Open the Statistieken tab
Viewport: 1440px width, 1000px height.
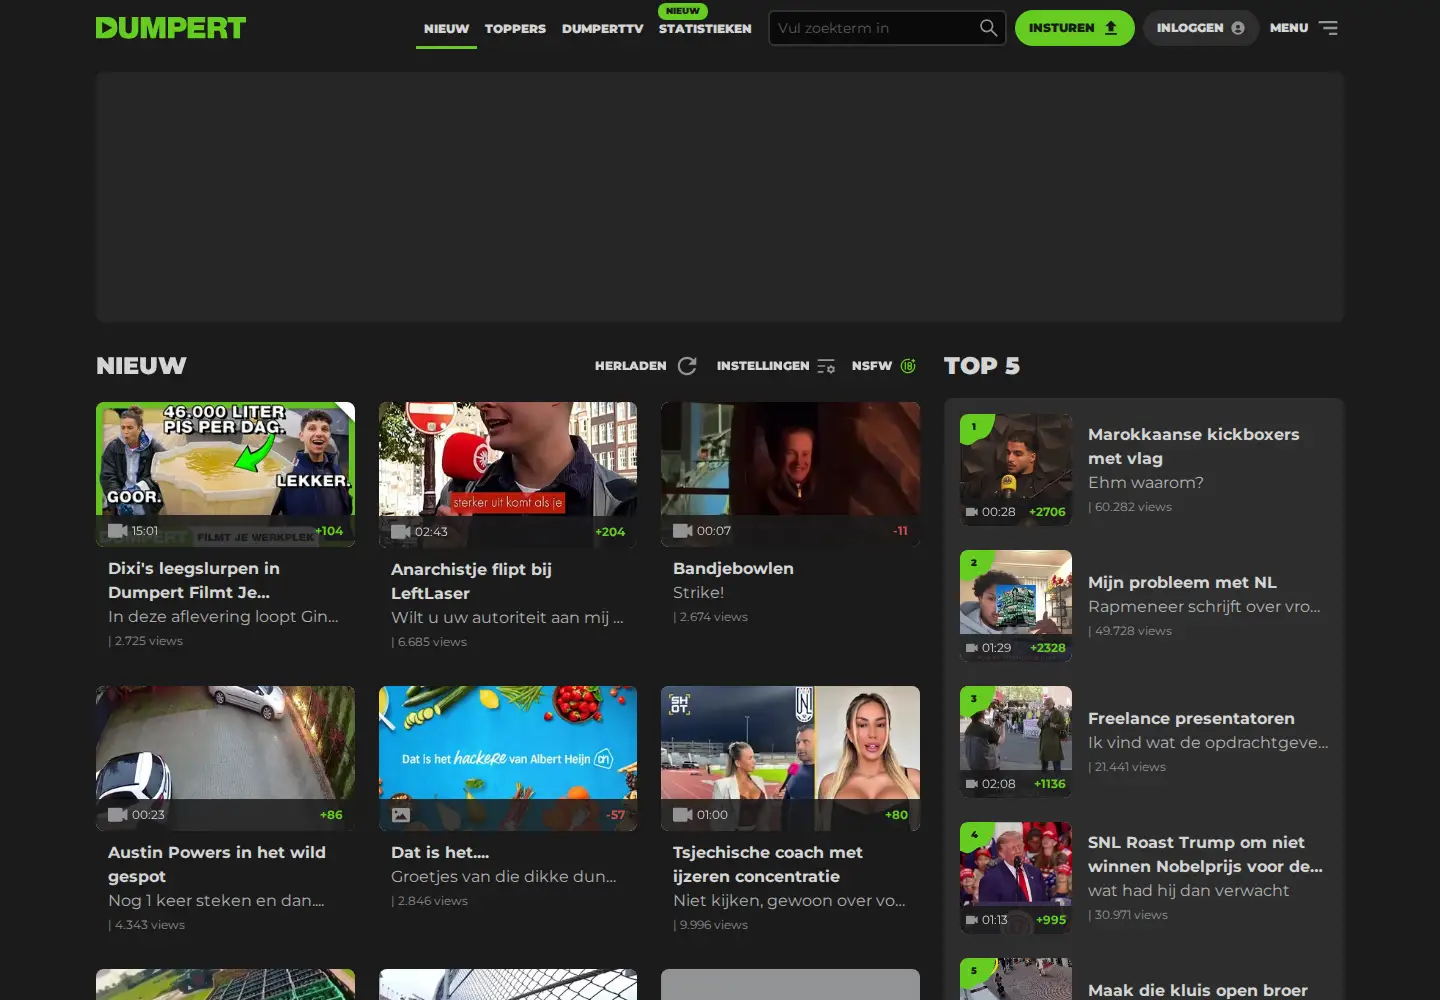click(x=705, y=28)
